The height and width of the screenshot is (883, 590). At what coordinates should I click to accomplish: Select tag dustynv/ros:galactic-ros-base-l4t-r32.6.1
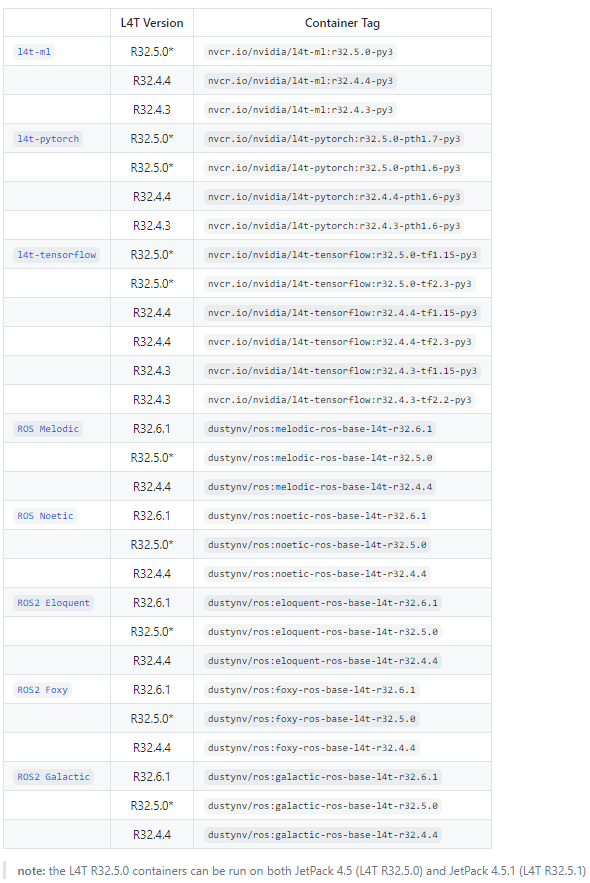(x=323, y=777)
